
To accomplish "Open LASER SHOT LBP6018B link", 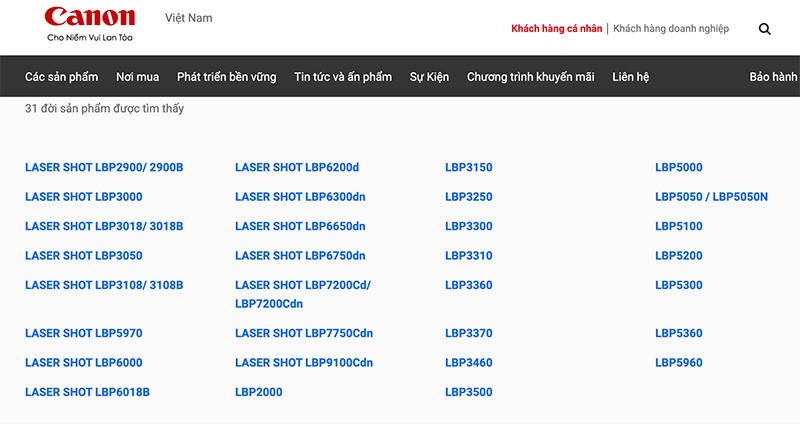I will point(87,392).
